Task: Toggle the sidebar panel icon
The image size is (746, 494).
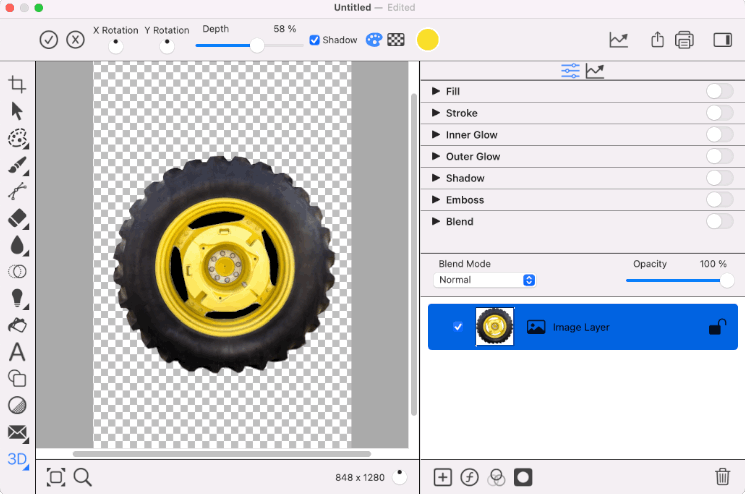Action: (723, 40)
